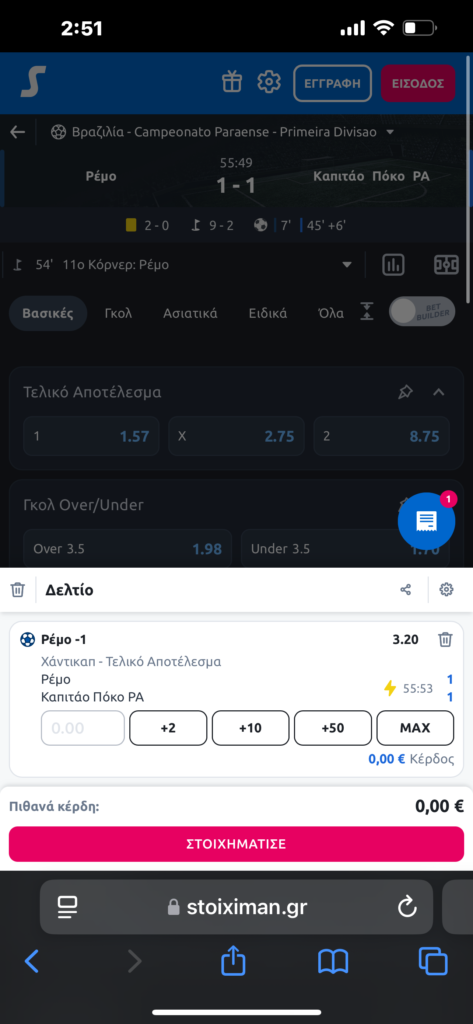
Task: Open betslip settings gear icon
Action: click(446, 590)
